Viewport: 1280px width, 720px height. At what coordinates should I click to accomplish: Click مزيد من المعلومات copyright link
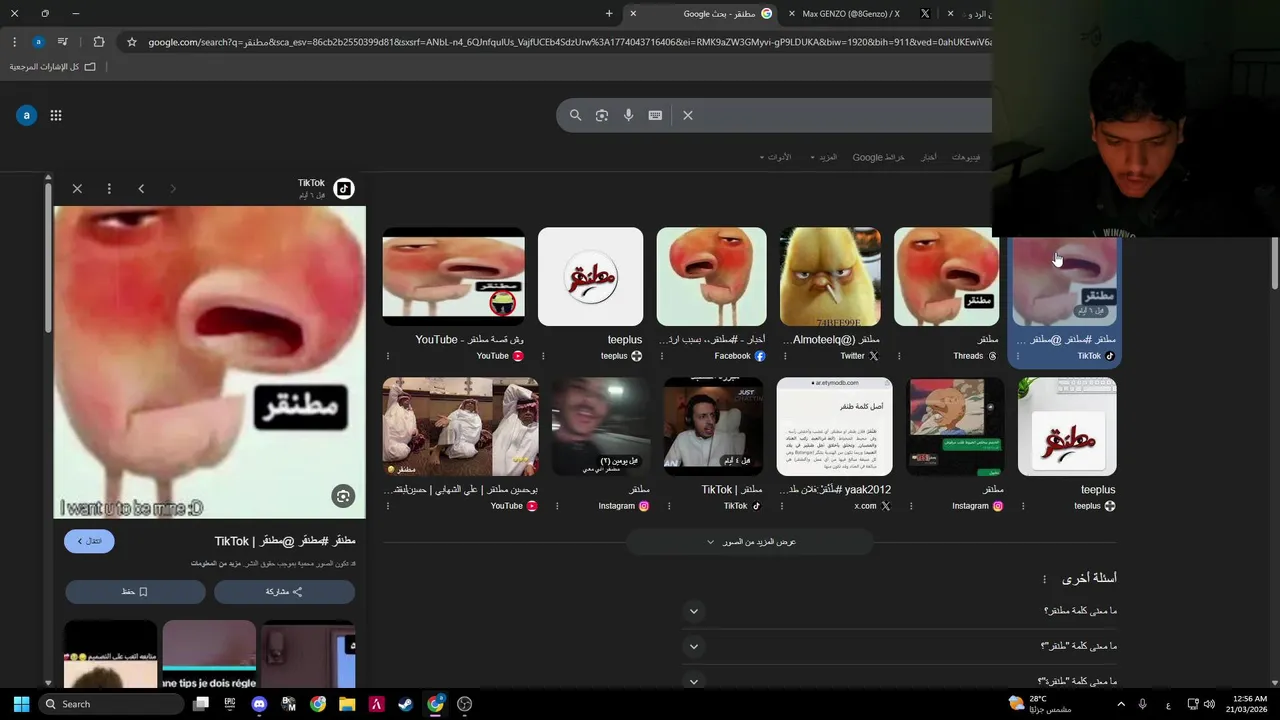[217, 564]
